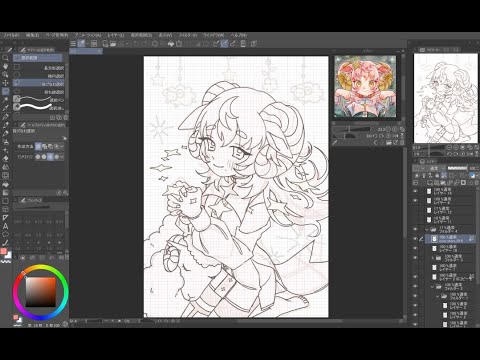Click the Redo arrow in command bar
480x360 pixels.
click(x=144, y=44)
